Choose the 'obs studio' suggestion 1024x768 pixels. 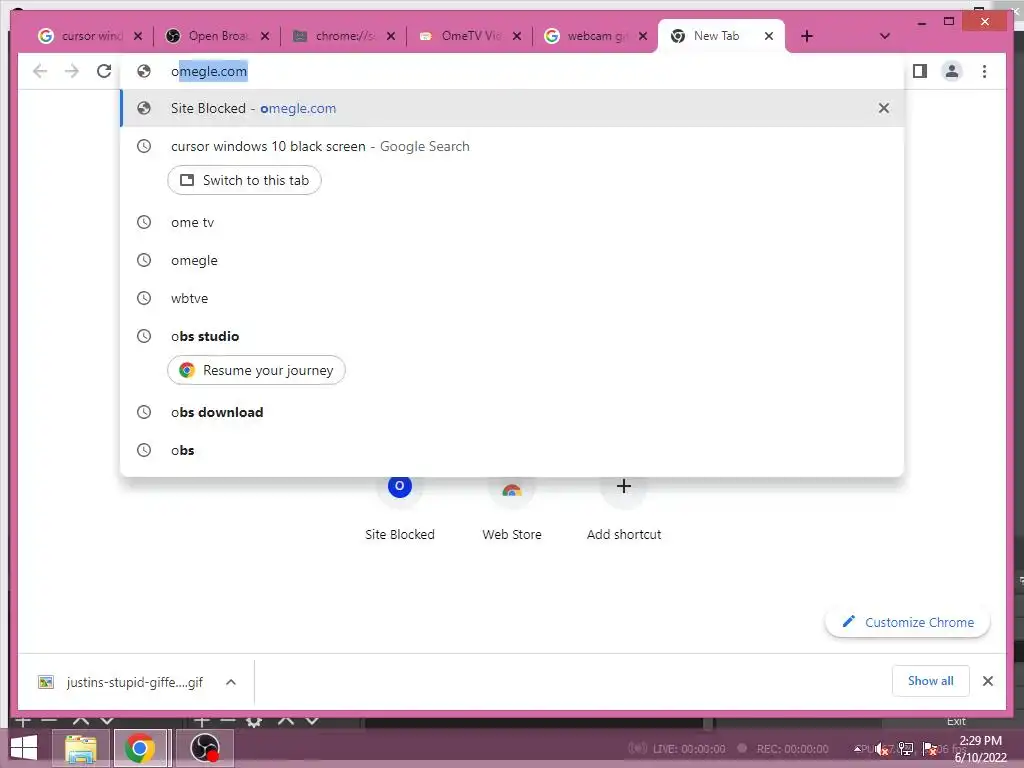(513, 336)
